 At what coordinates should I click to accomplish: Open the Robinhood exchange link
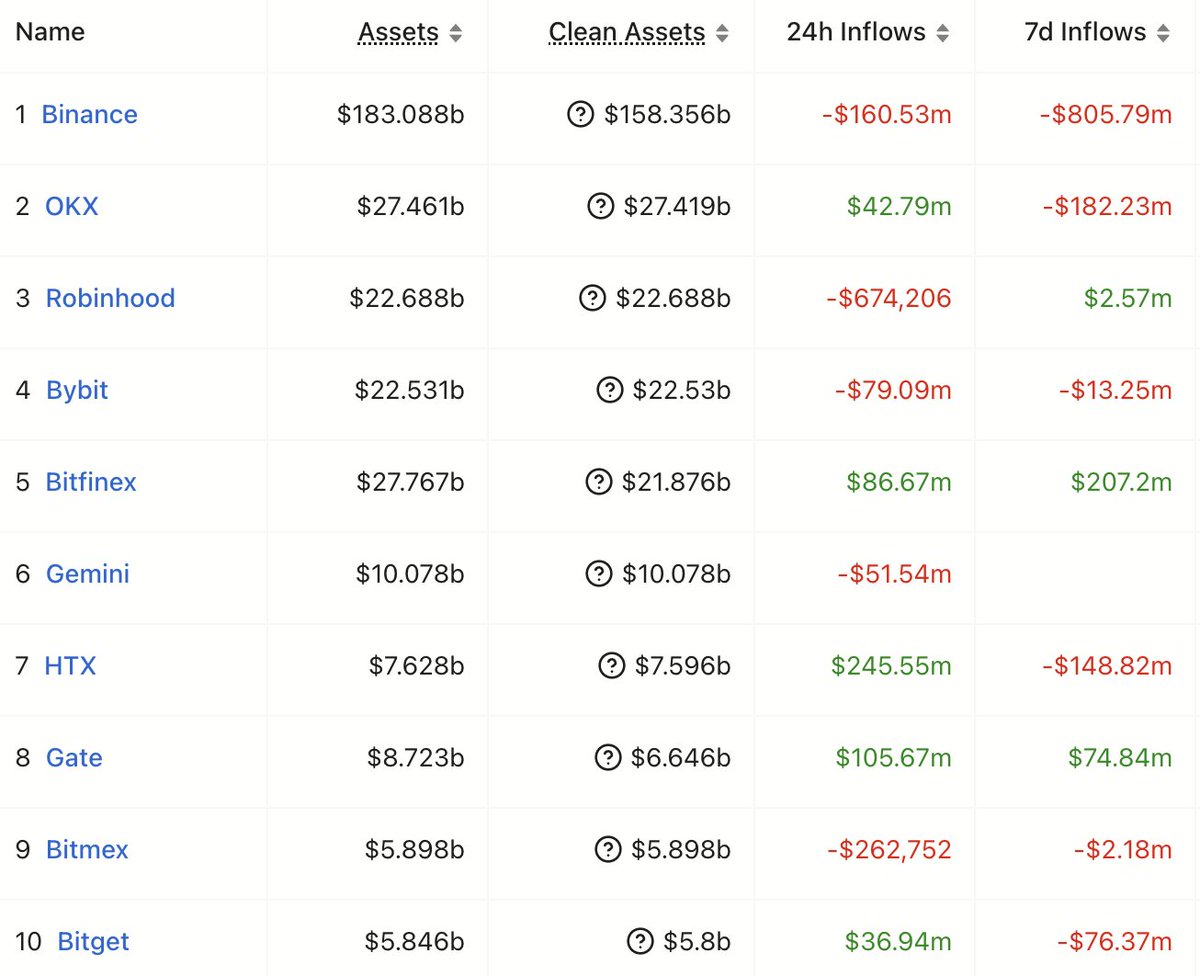(110, 298)
